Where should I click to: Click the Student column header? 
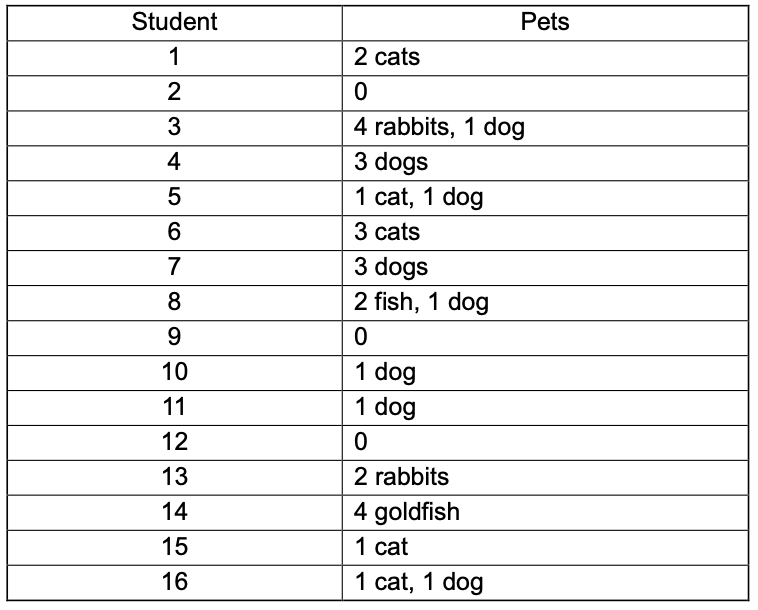click(174, 22)
